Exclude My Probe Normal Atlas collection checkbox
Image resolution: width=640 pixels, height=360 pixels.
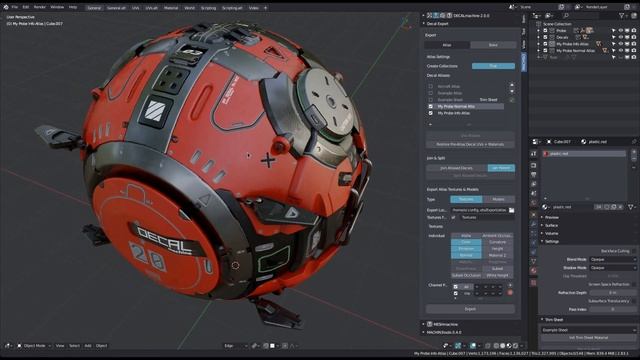click(545, 51)
